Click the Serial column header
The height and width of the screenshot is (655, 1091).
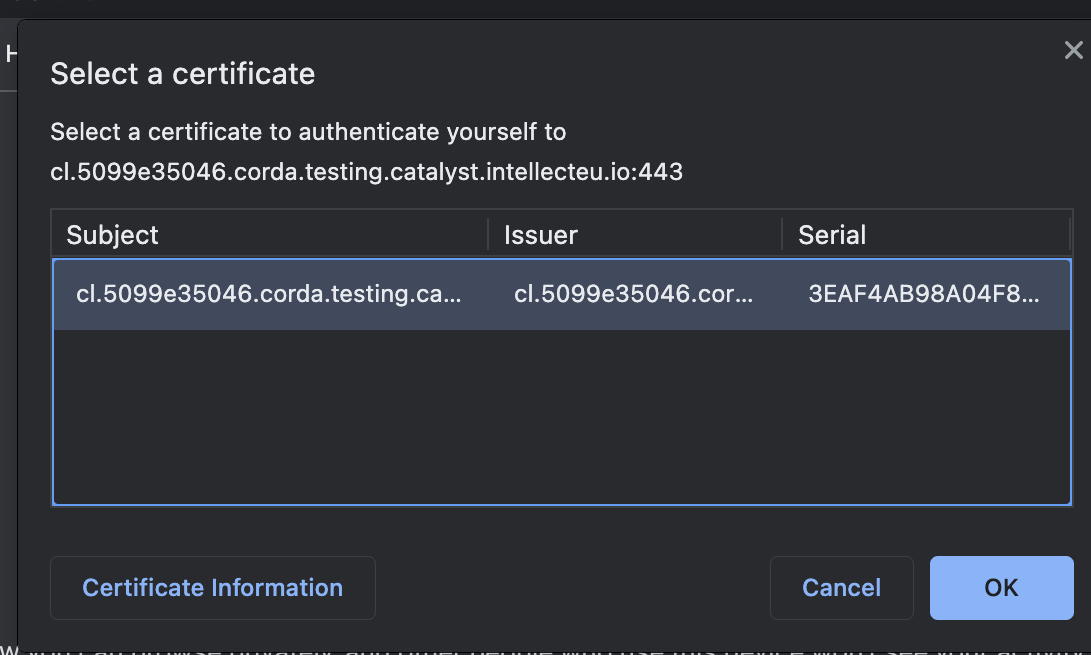coord(831,234)
